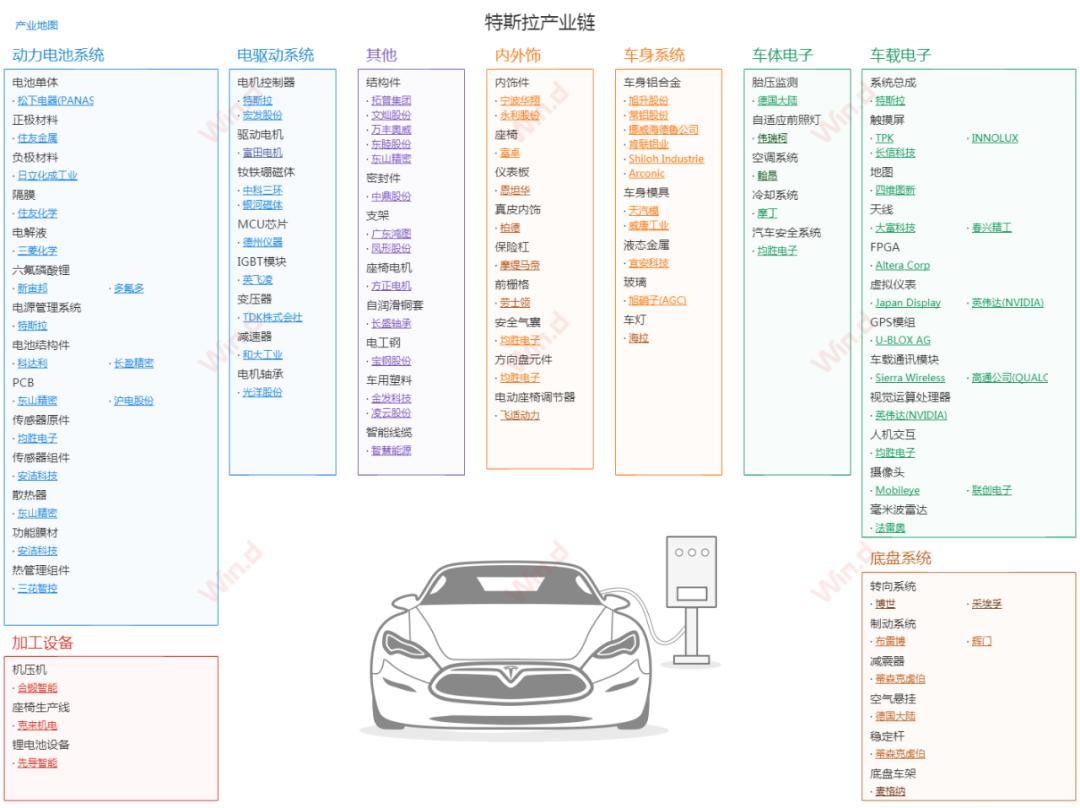Open 长盛轴承 under 自润滑铜套
Image resolution: width=1080 pixels, height=808 pixels.
click(391, 324)
